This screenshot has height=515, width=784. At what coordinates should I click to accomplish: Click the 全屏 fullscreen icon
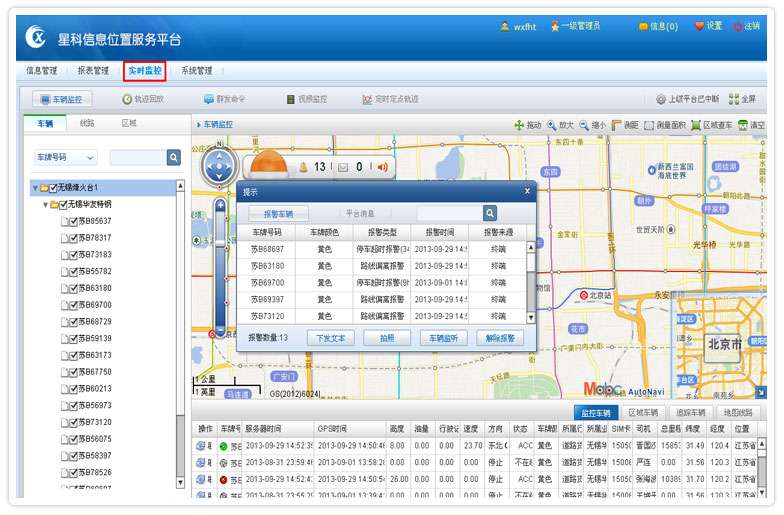[734, 99]
